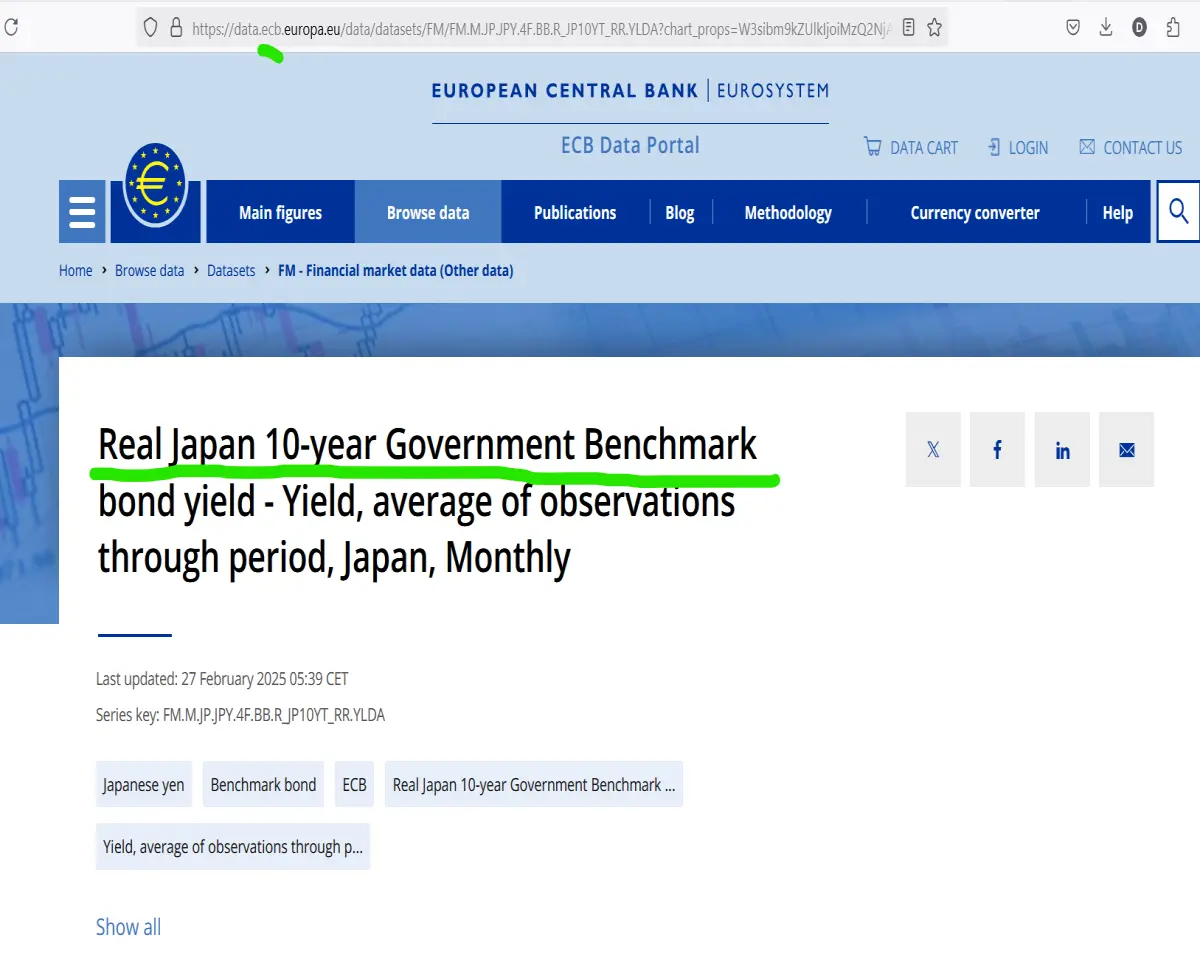The width and height of the screenshot is (1200, 960).
Task: Open reader view icon in address bar
Action: click(908, 28)
